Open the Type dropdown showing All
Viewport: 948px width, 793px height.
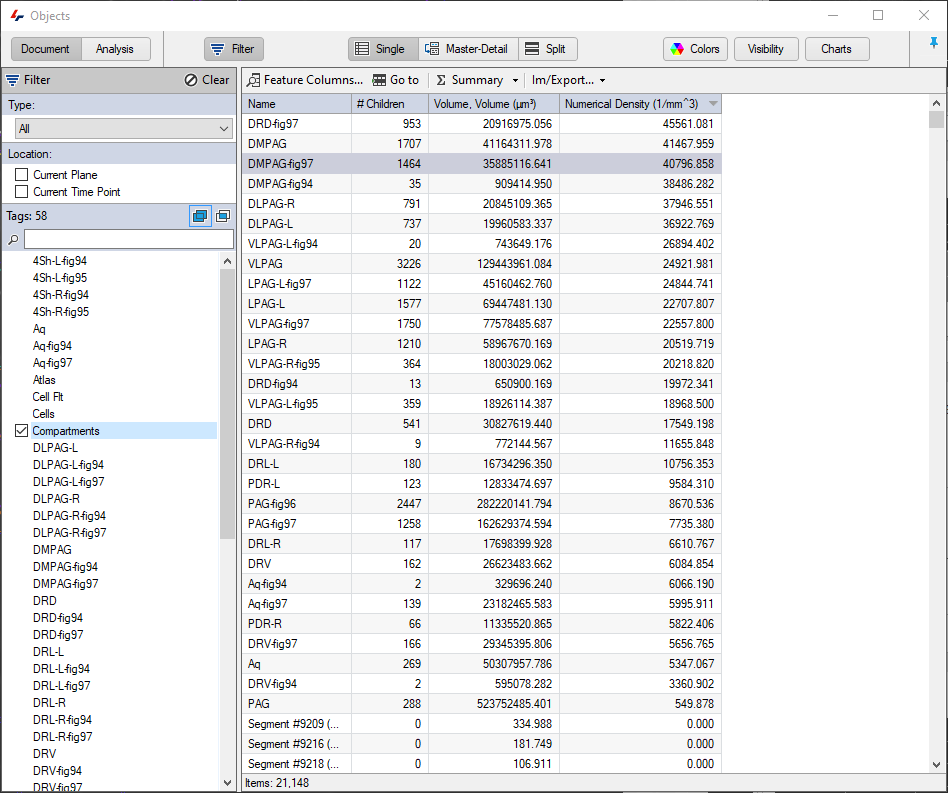tap(122, 129)
